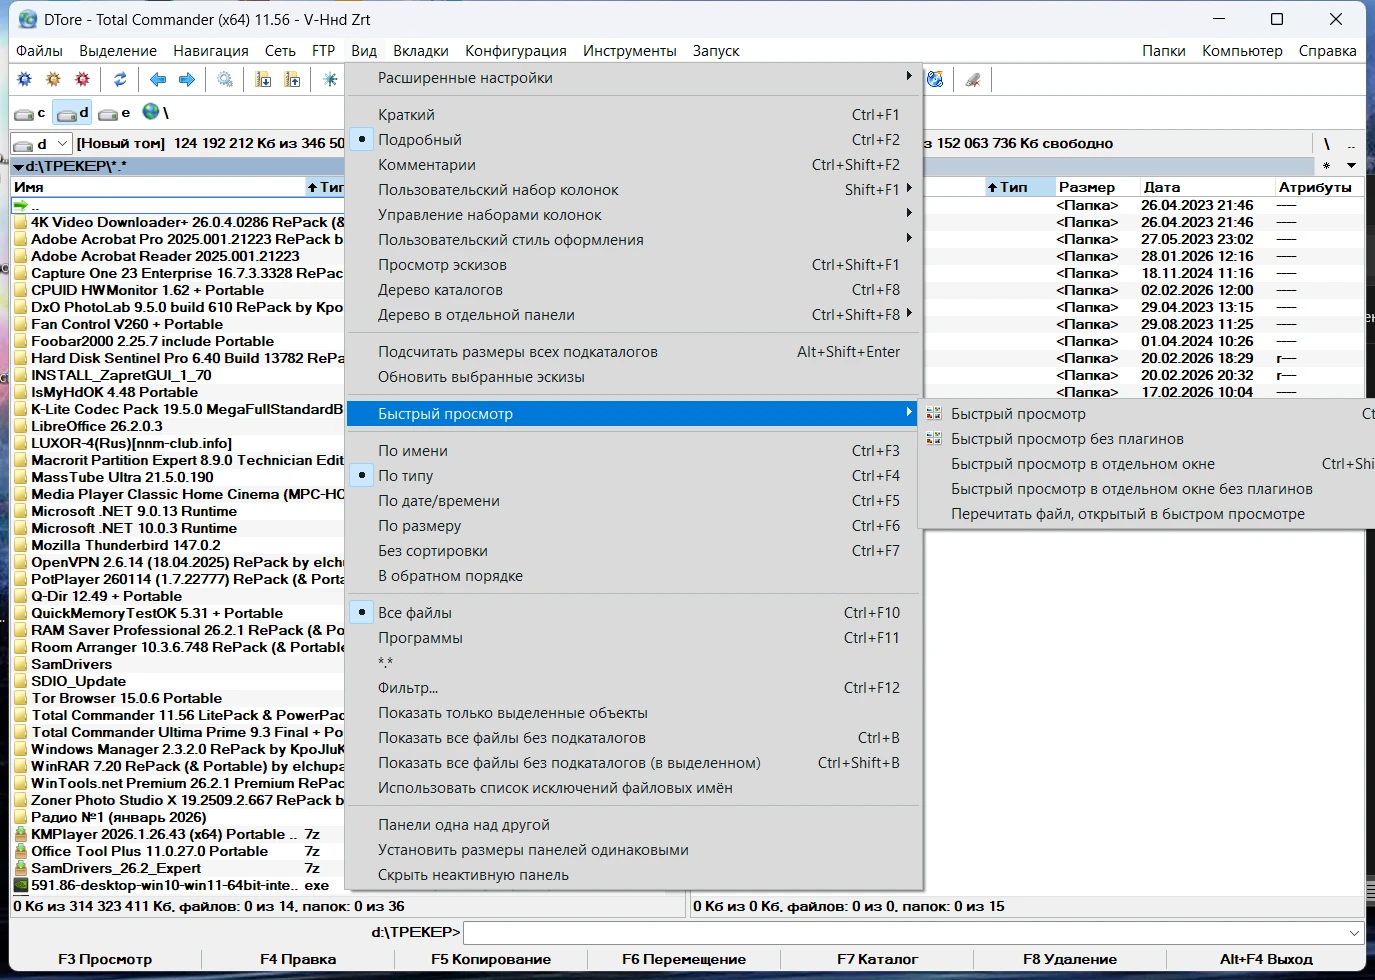The width and height of the screenshot is (1375, 980).
Task: Click the folder with down arrow icon
Action: tap(263, 80)
